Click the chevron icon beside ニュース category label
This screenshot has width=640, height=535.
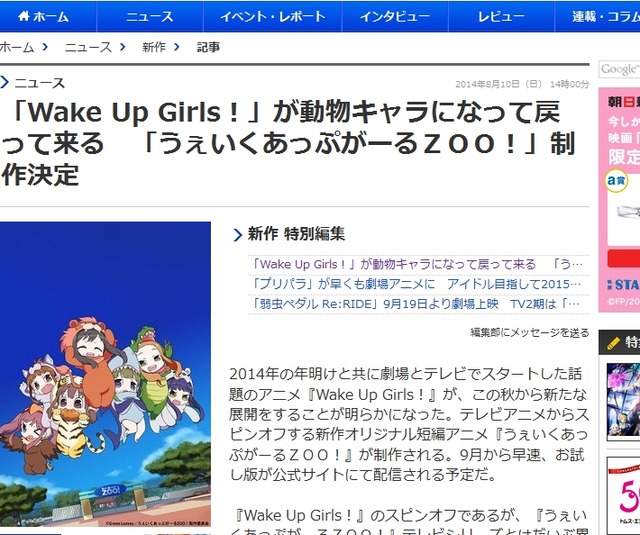(4, 82)
